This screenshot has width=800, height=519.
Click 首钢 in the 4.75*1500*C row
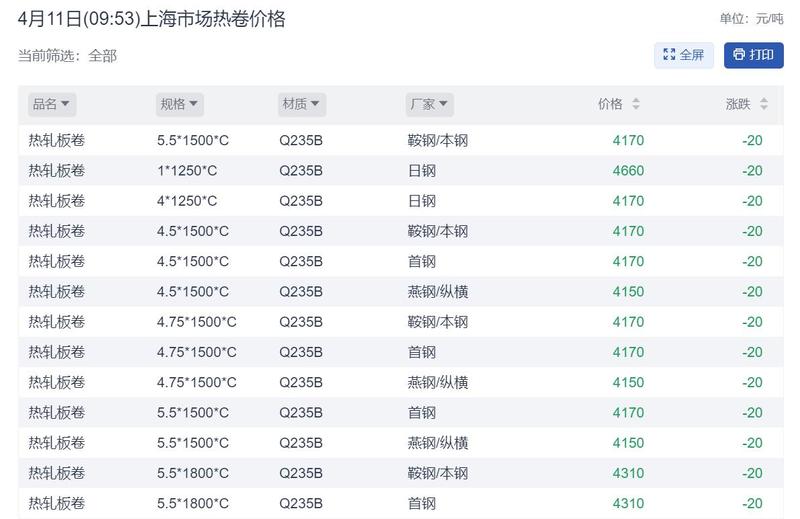point(421,352)
